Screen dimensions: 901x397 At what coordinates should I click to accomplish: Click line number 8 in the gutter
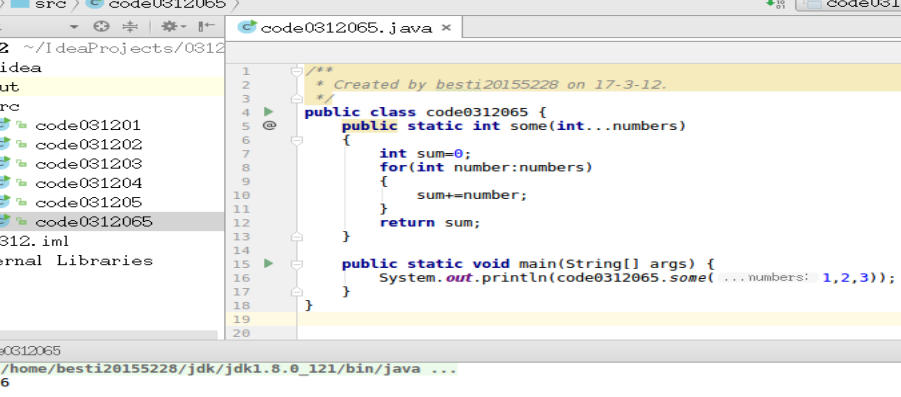click(x=246, y=168)
